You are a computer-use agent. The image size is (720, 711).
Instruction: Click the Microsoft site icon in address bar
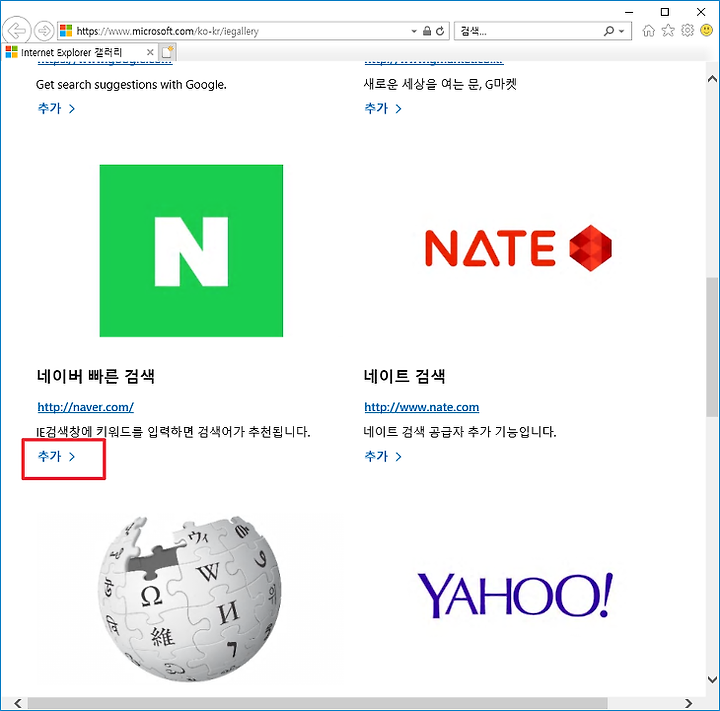coord(66,31)
